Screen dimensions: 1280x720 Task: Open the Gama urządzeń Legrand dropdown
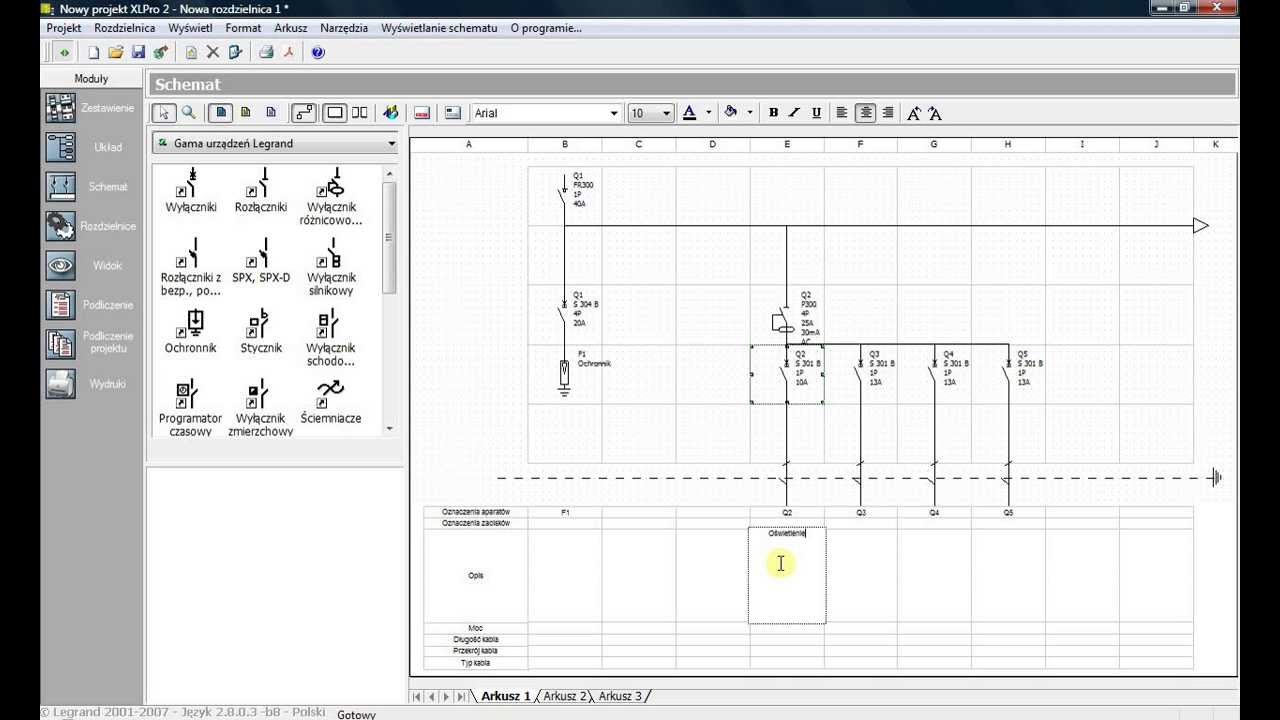pyautogui.click(x=275, y=144)
